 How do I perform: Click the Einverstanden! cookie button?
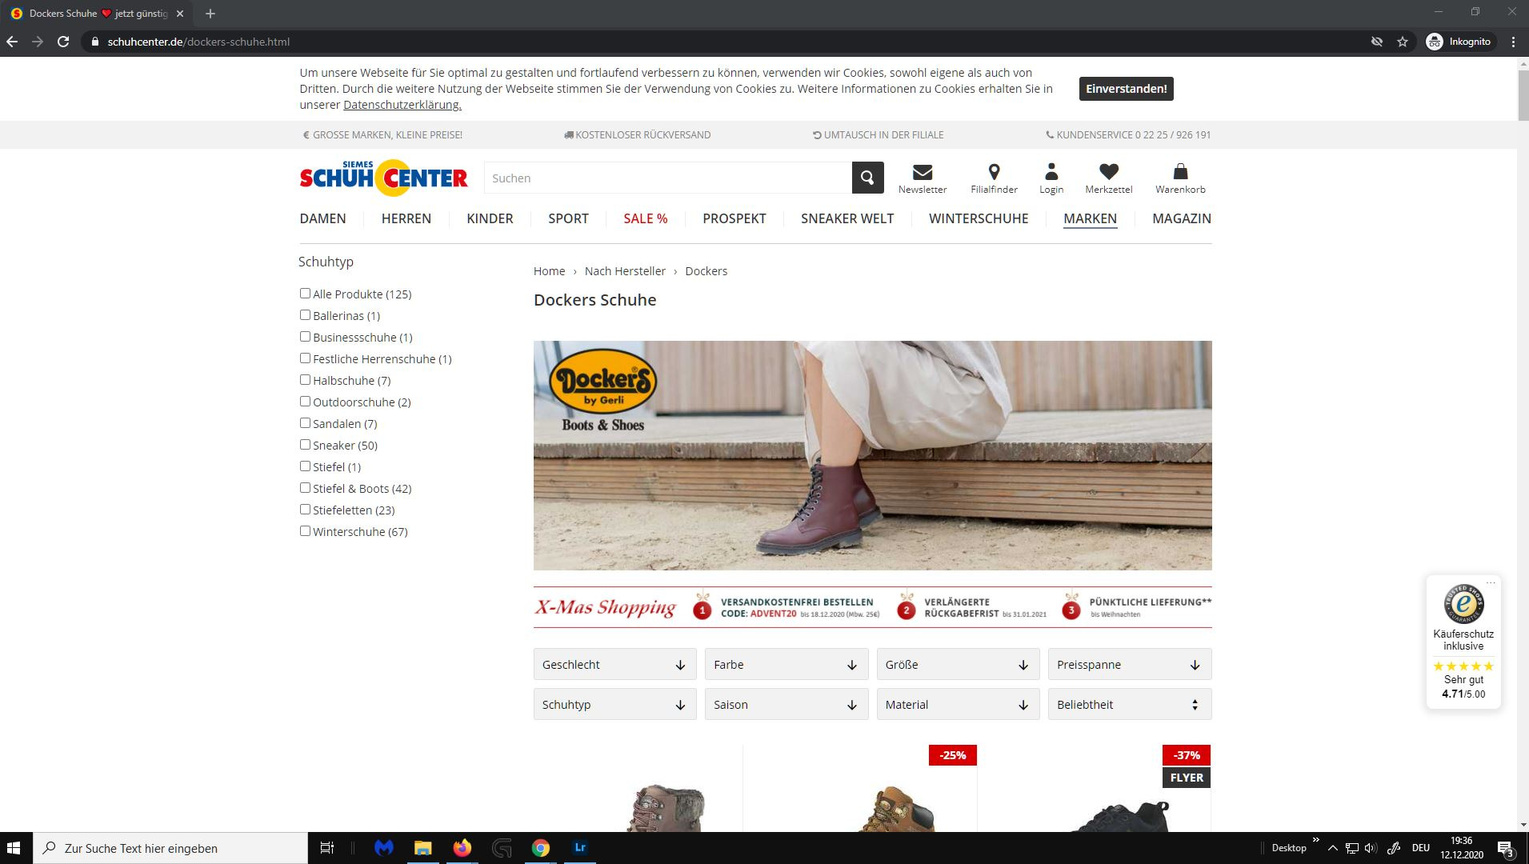[1126, 89]
